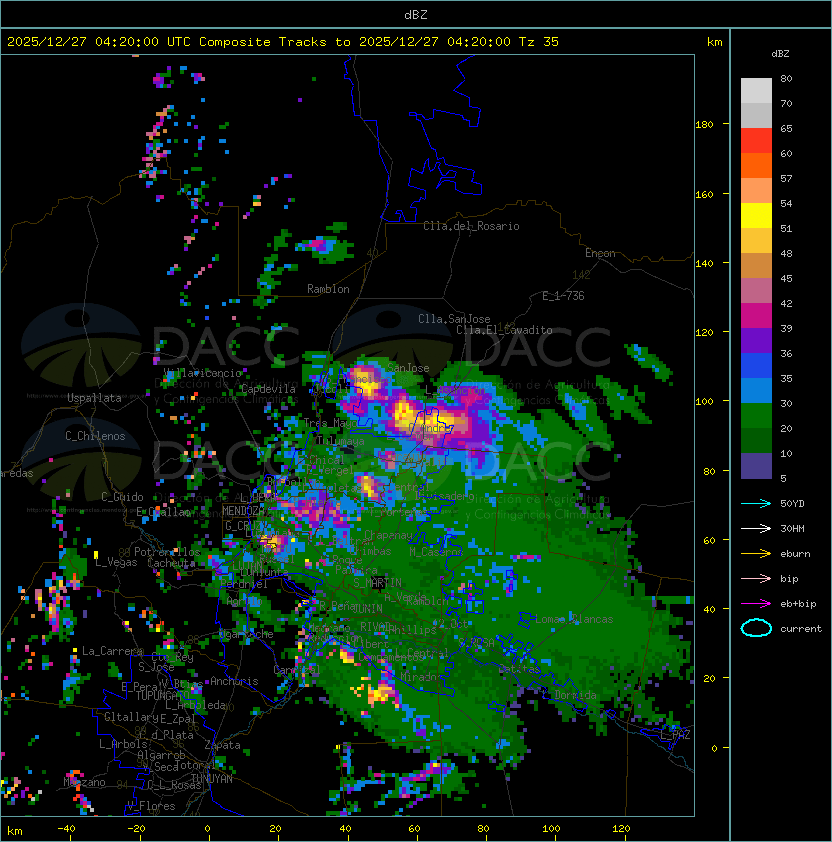The image size is (832, 842).
Task: Click the 180 tick on right axis
Action: [x=704, y=124]
